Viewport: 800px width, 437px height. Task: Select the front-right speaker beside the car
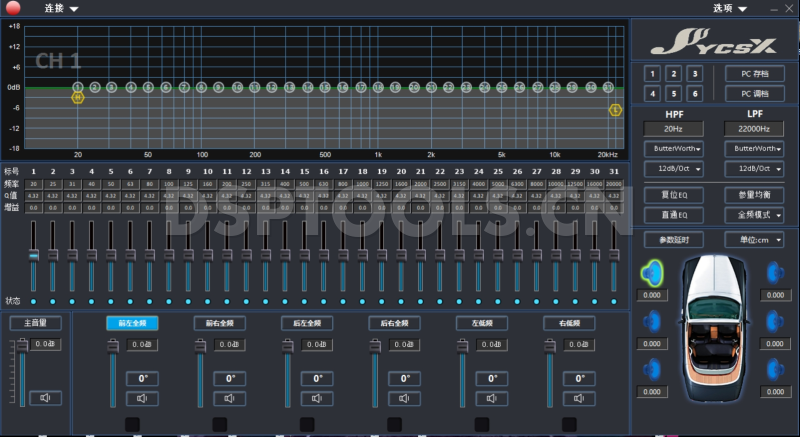pyautogui.click(x=774, y=272)
